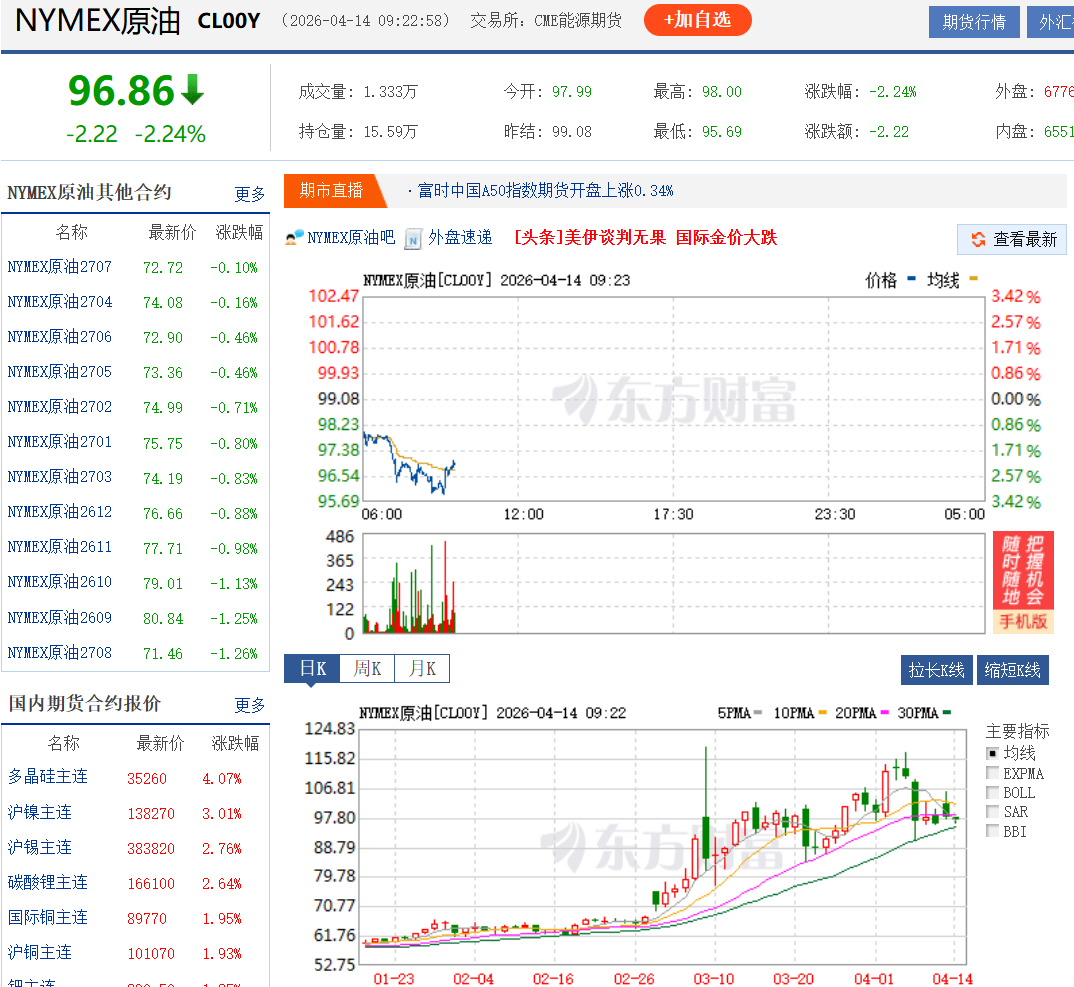The height and width of the screenshot is (987, 1074).
Task: Open the 富时中国A50指数期货 news headline
Action: coord(545,190)
